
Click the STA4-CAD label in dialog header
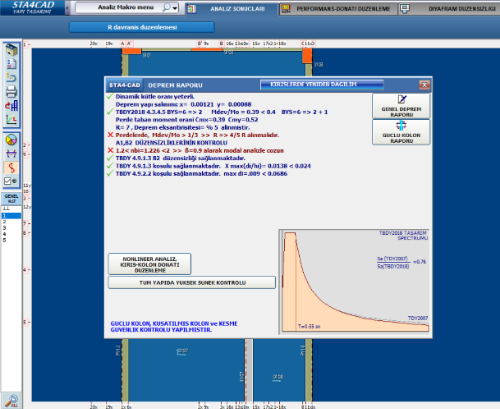(x=124, y=85)
